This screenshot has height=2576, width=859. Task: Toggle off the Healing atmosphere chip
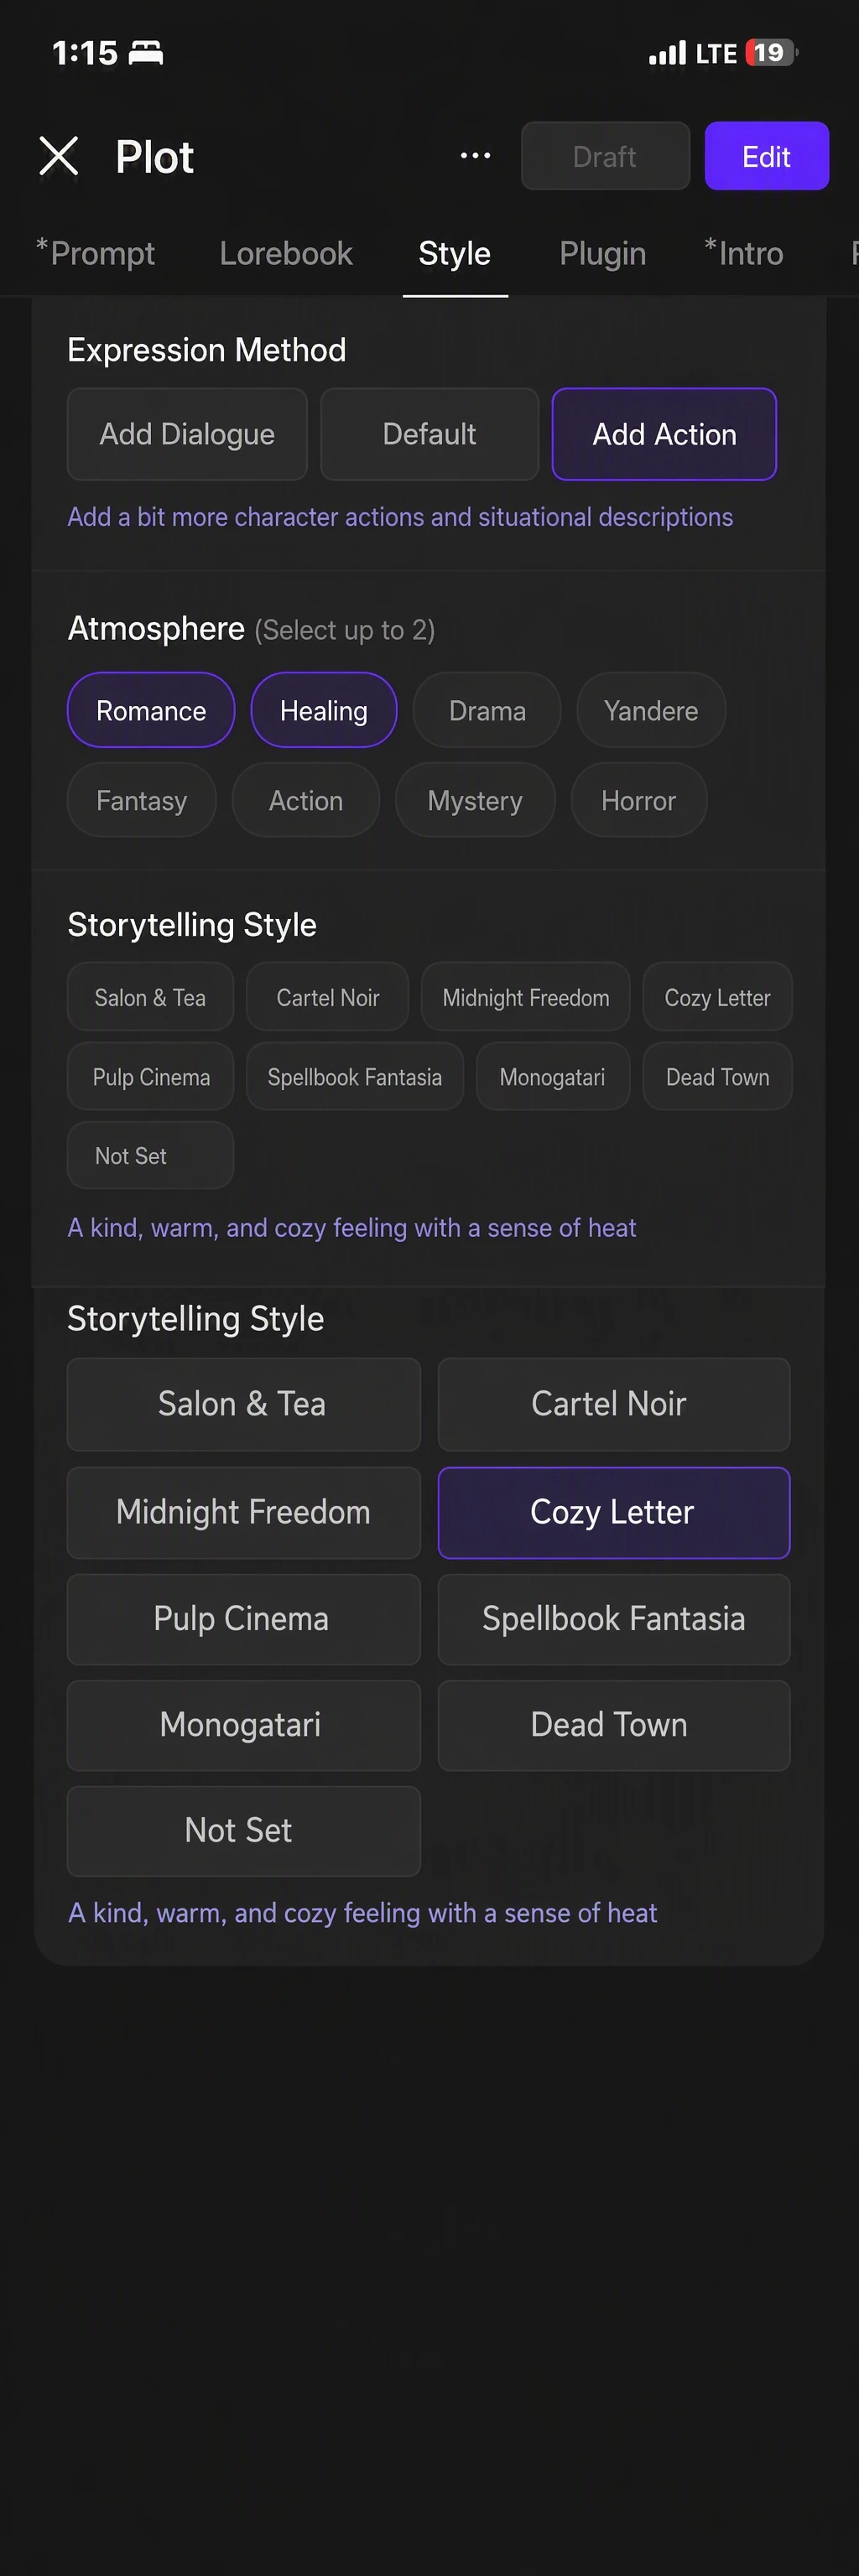[x=324, y=710]
